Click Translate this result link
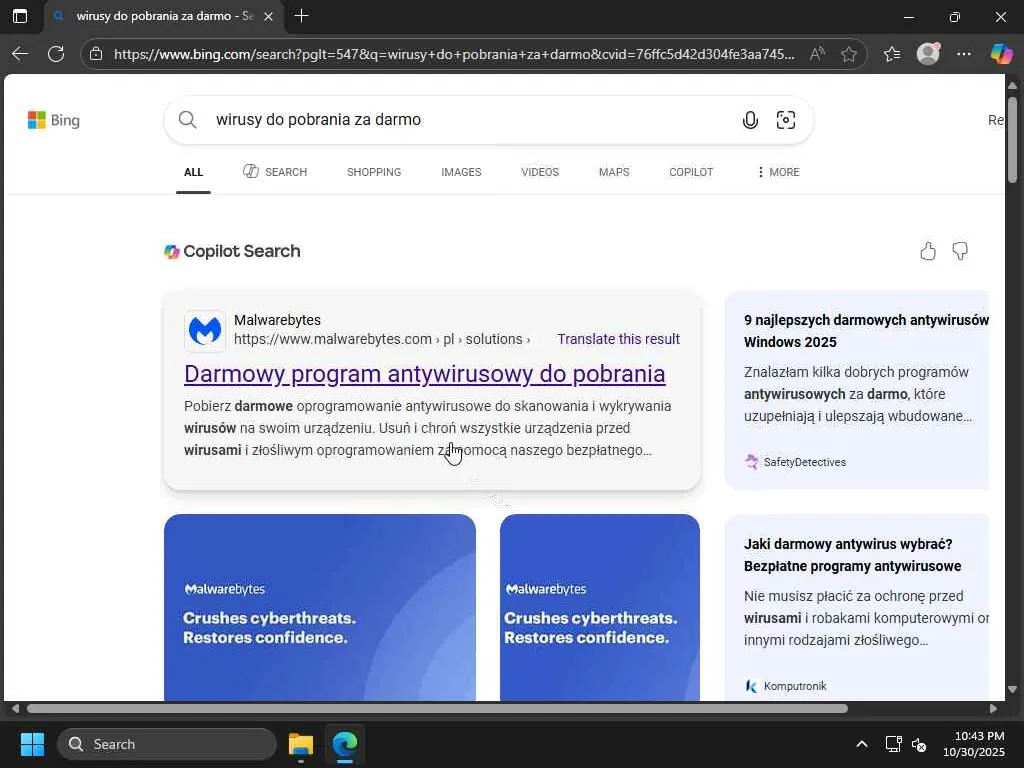 tap(618, 340)
